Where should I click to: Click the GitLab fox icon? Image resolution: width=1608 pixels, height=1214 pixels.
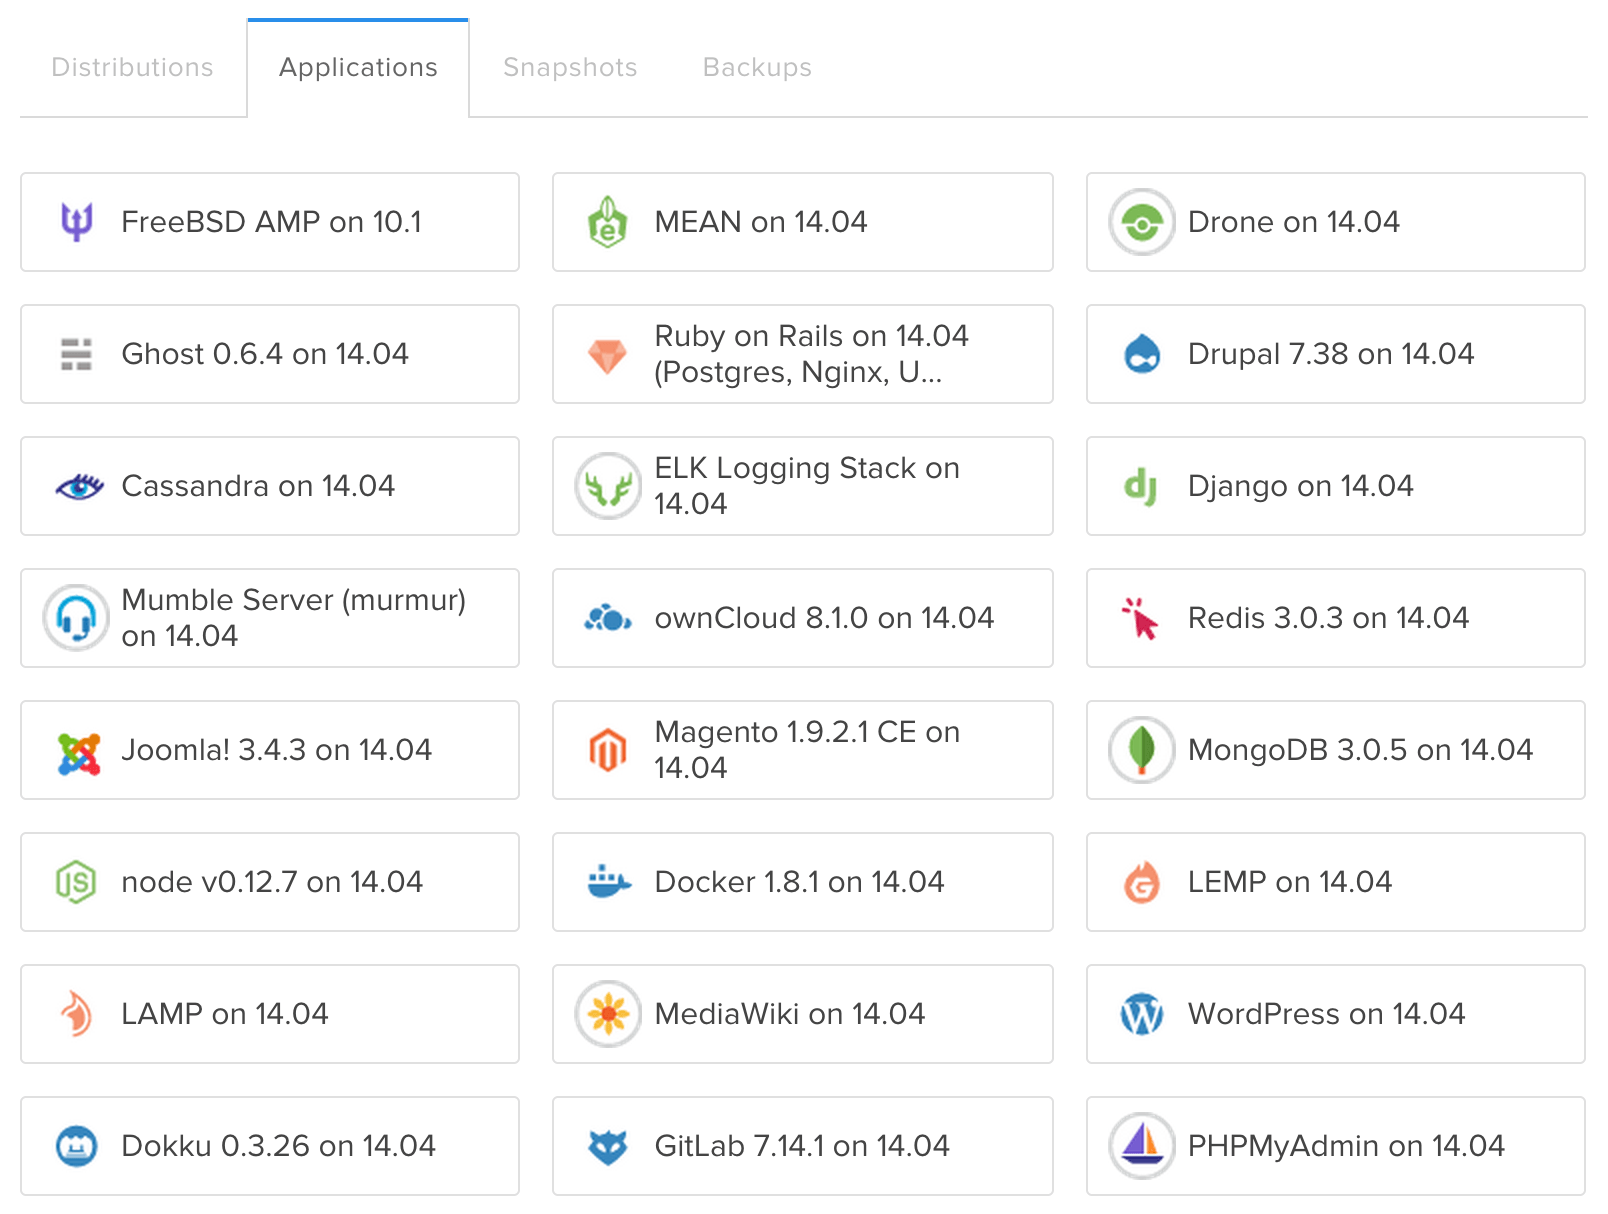pos(608,1146)
